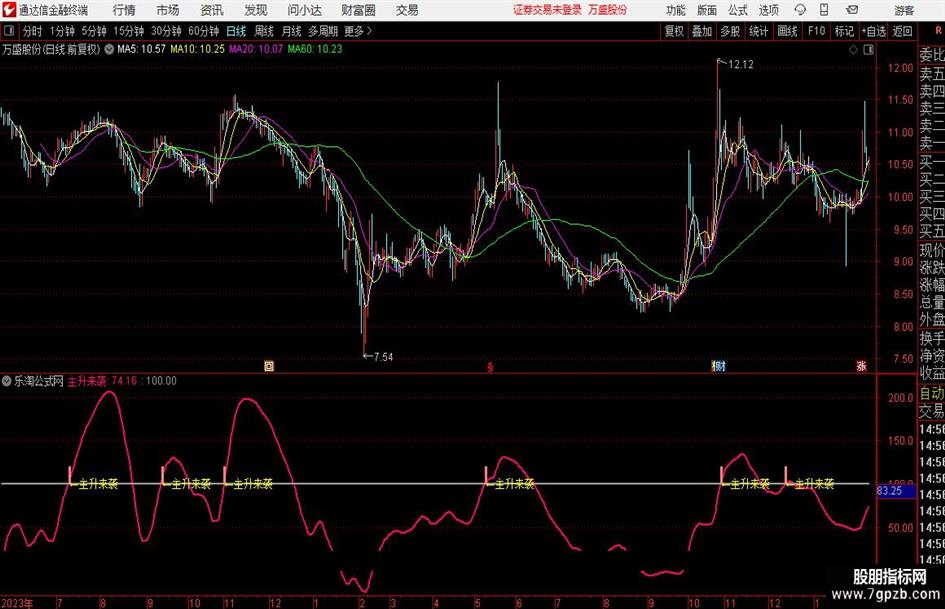Click the red S marker at chart bottom
945x609 pixels.
tap(491, 367)
